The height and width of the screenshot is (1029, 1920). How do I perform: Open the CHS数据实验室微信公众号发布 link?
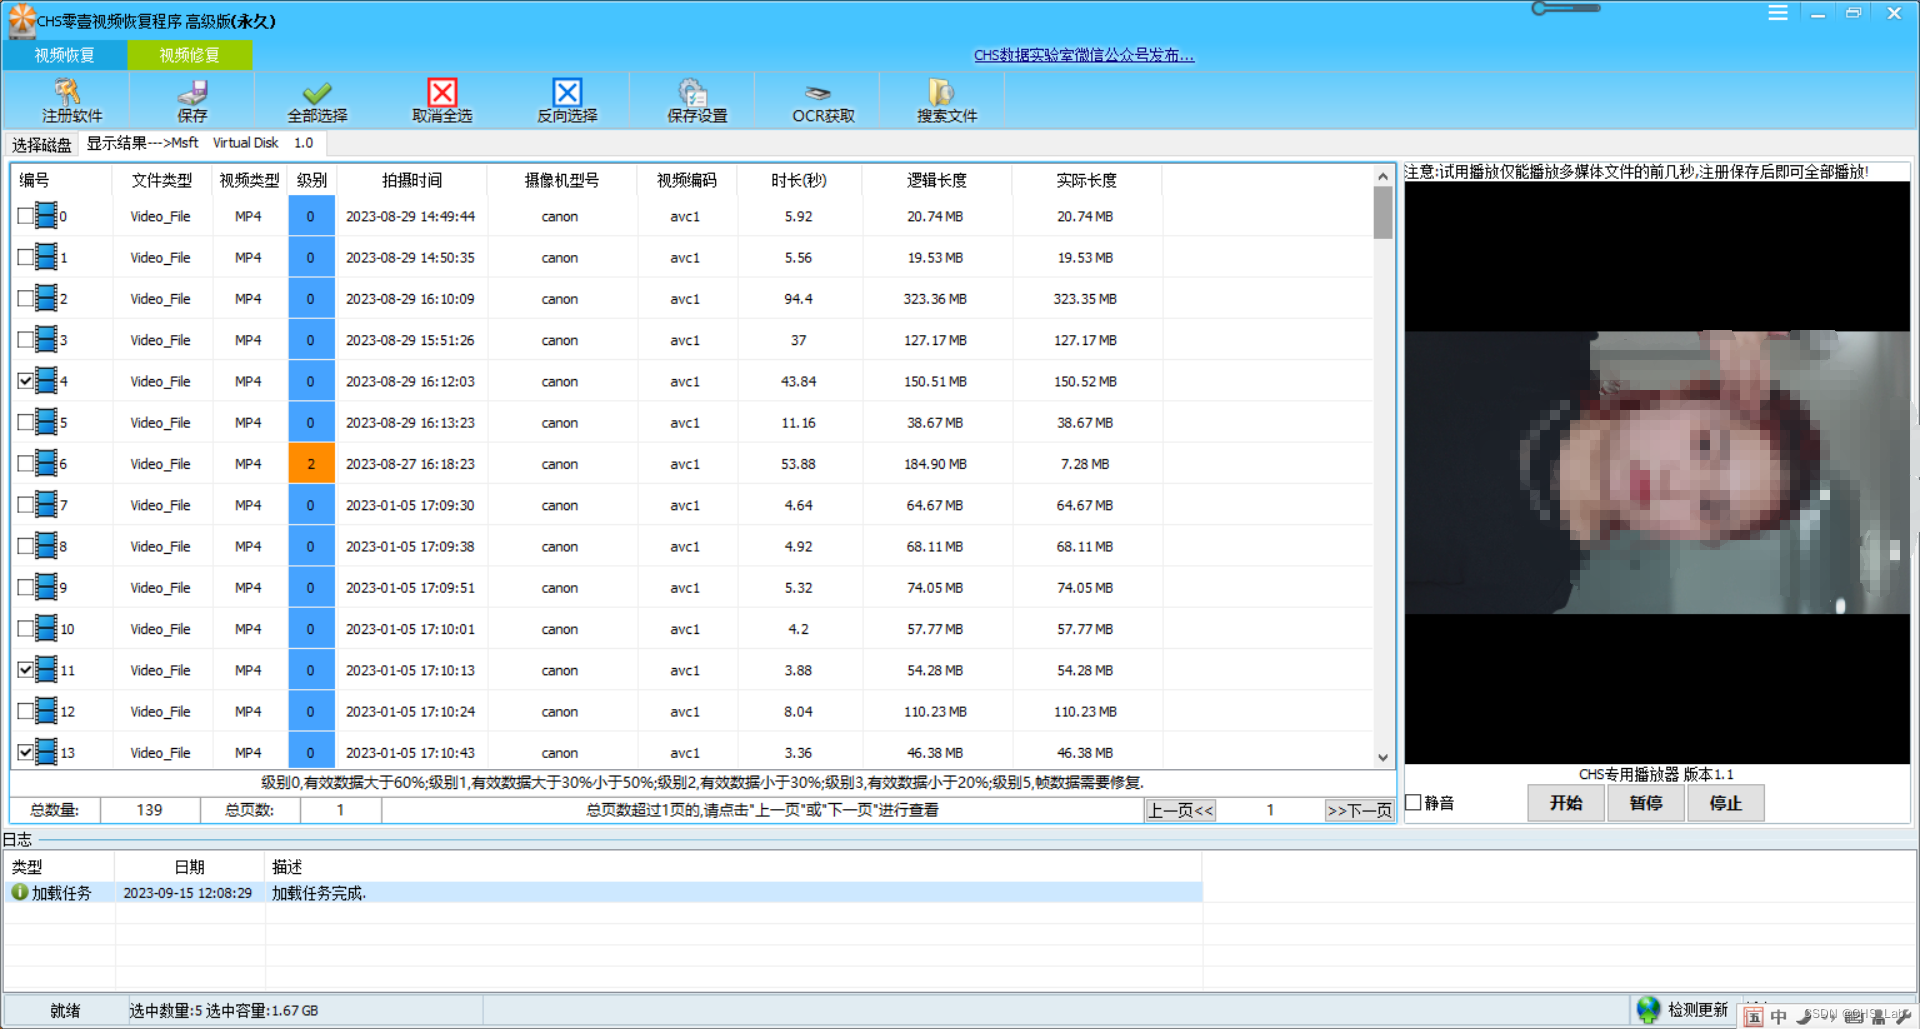[x=1084, y=55]
